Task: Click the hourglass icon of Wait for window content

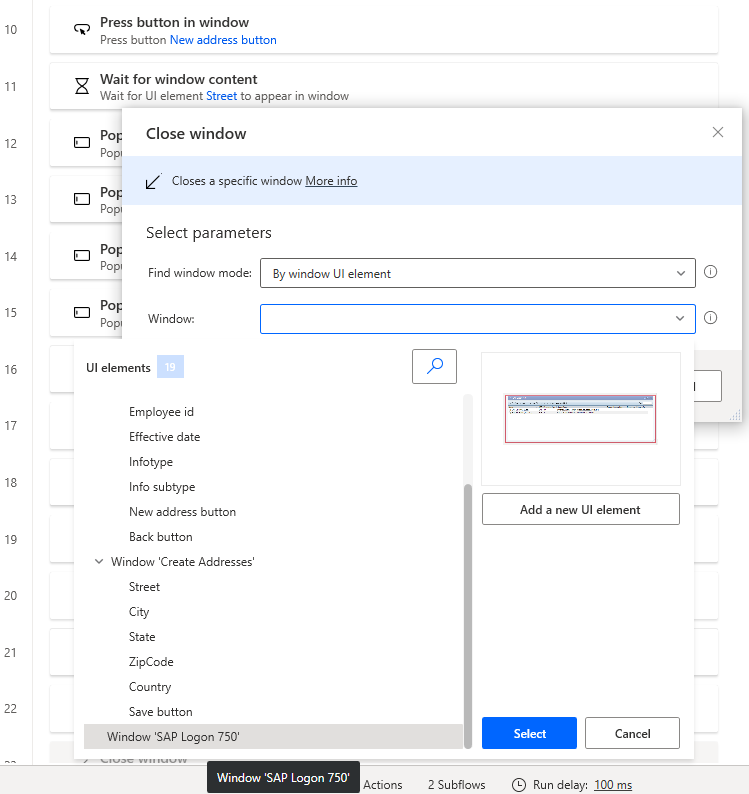Action: coord(82,86)
